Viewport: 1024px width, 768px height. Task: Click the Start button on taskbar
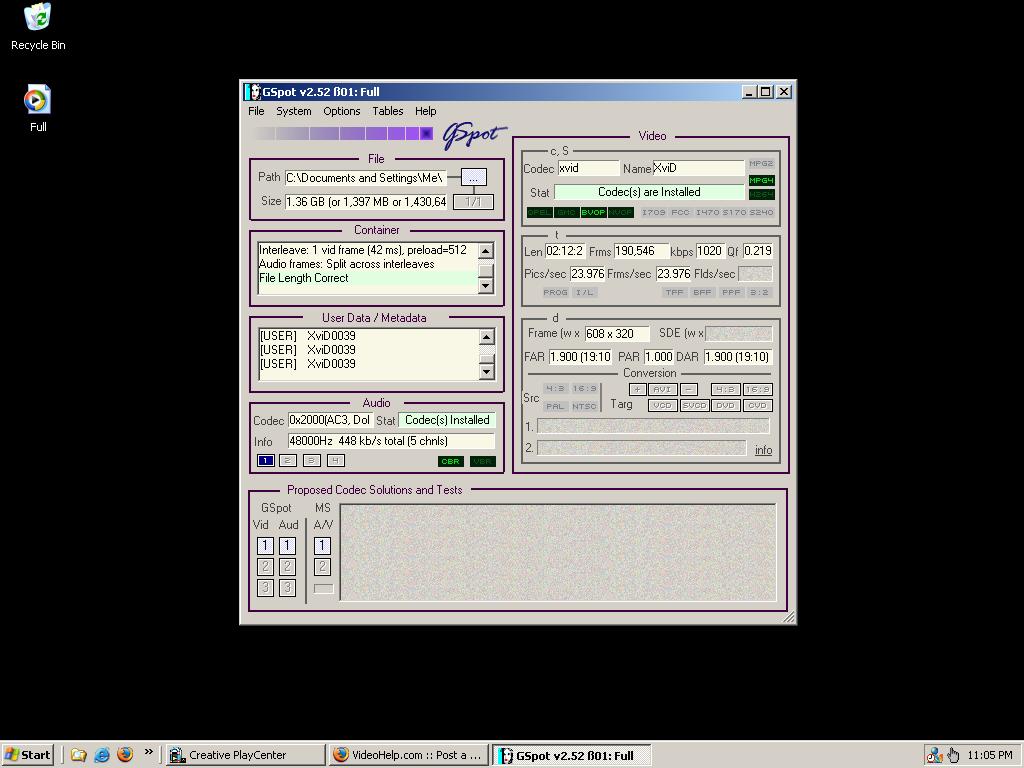tap(27, 755)
